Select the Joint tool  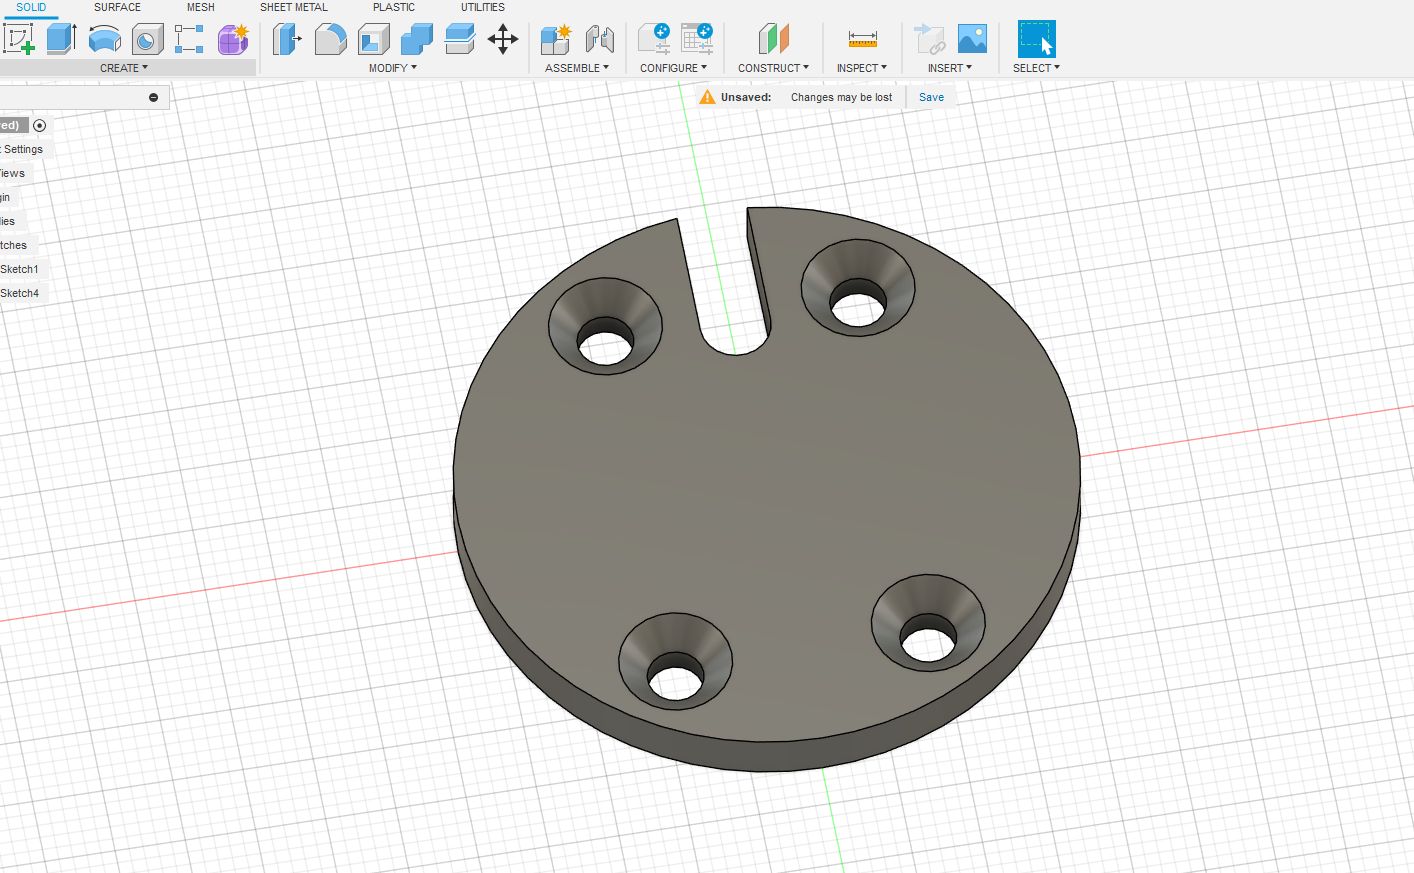599,39
